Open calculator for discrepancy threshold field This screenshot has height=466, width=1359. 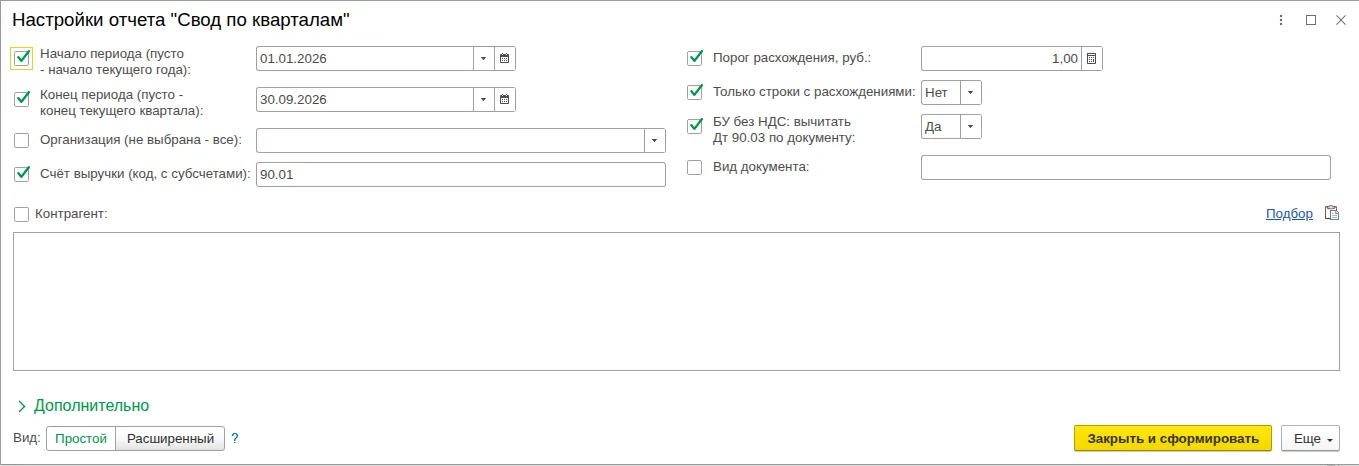pyautogui.click(x=1091, y=59)
